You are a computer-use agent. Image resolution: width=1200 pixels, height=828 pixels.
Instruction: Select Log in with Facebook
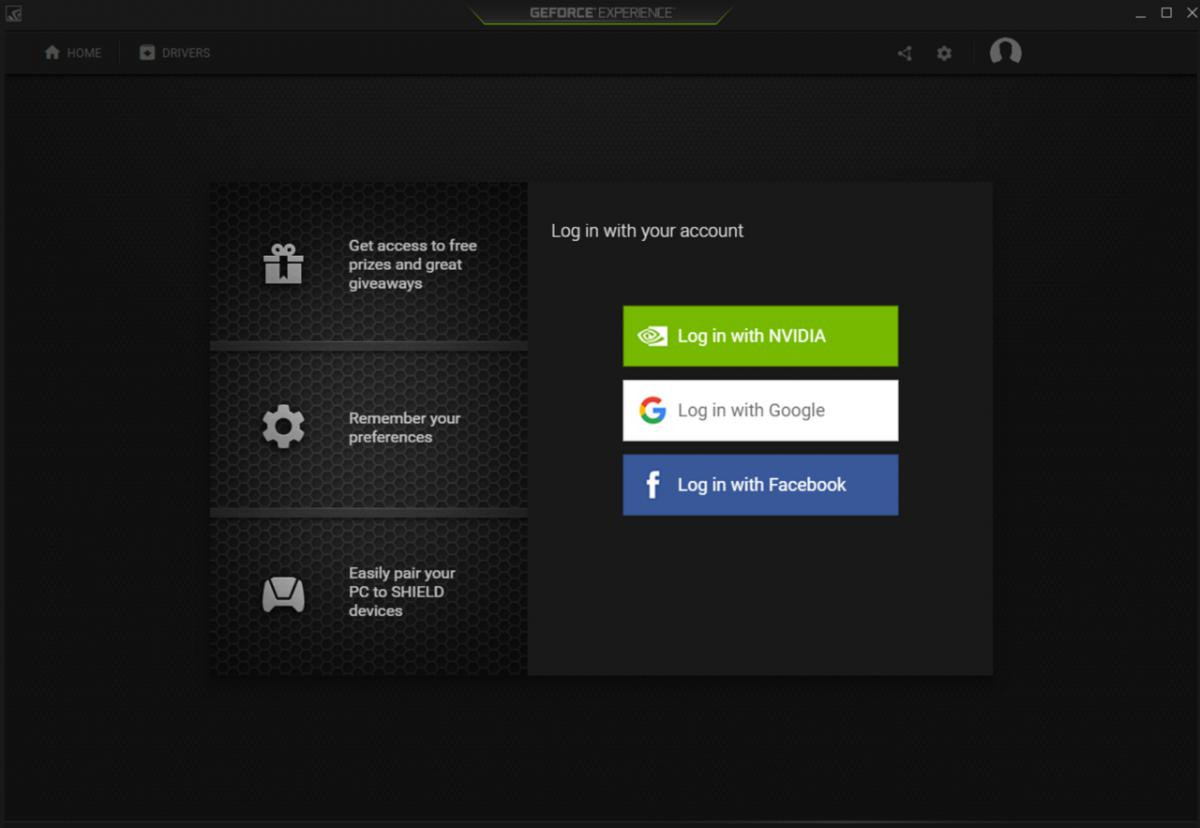[760, 485]
